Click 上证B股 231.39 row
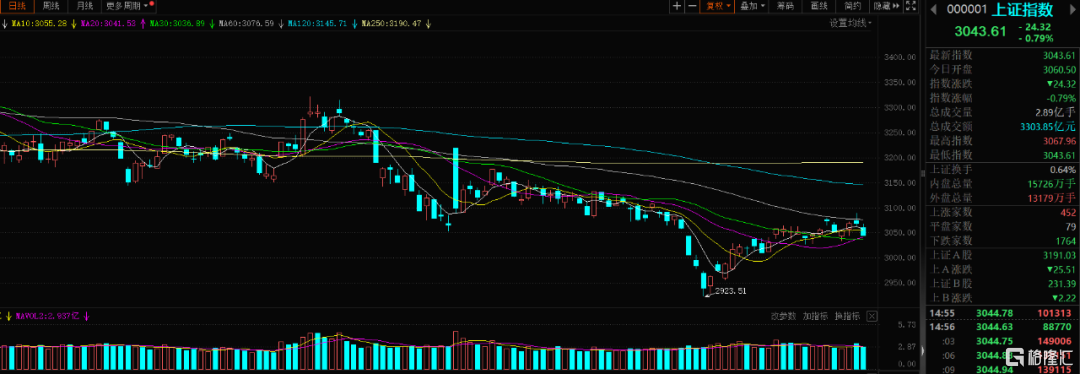 pyautogui.click(x=1002, y=284)
